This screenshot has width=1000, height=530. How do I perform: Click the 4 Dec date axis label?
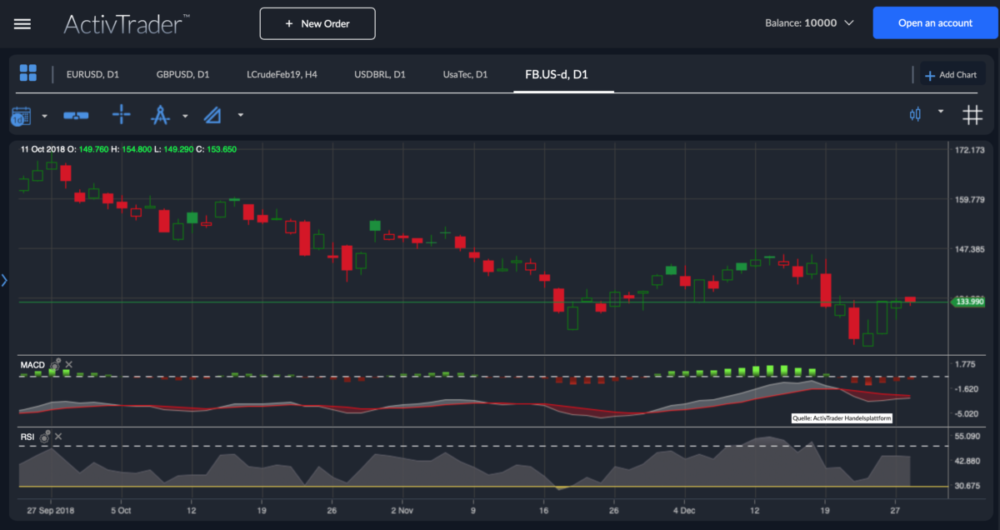tap(684, 511)
